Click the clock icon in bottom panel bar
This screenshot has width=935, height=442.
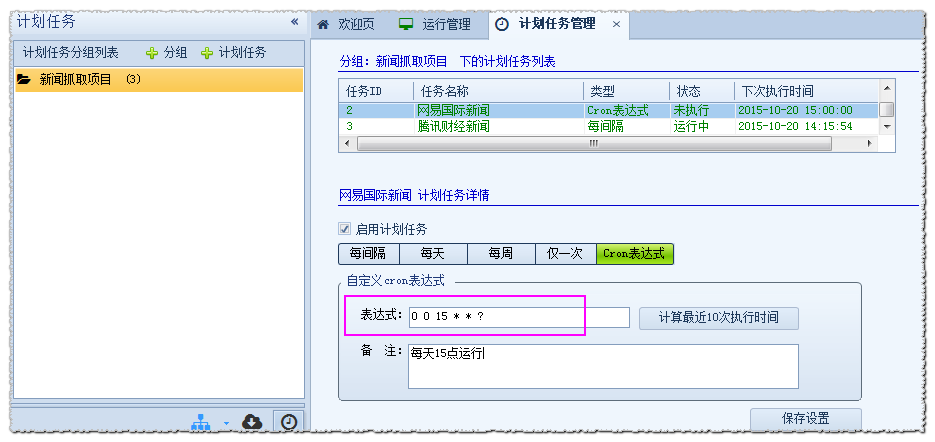288,422
